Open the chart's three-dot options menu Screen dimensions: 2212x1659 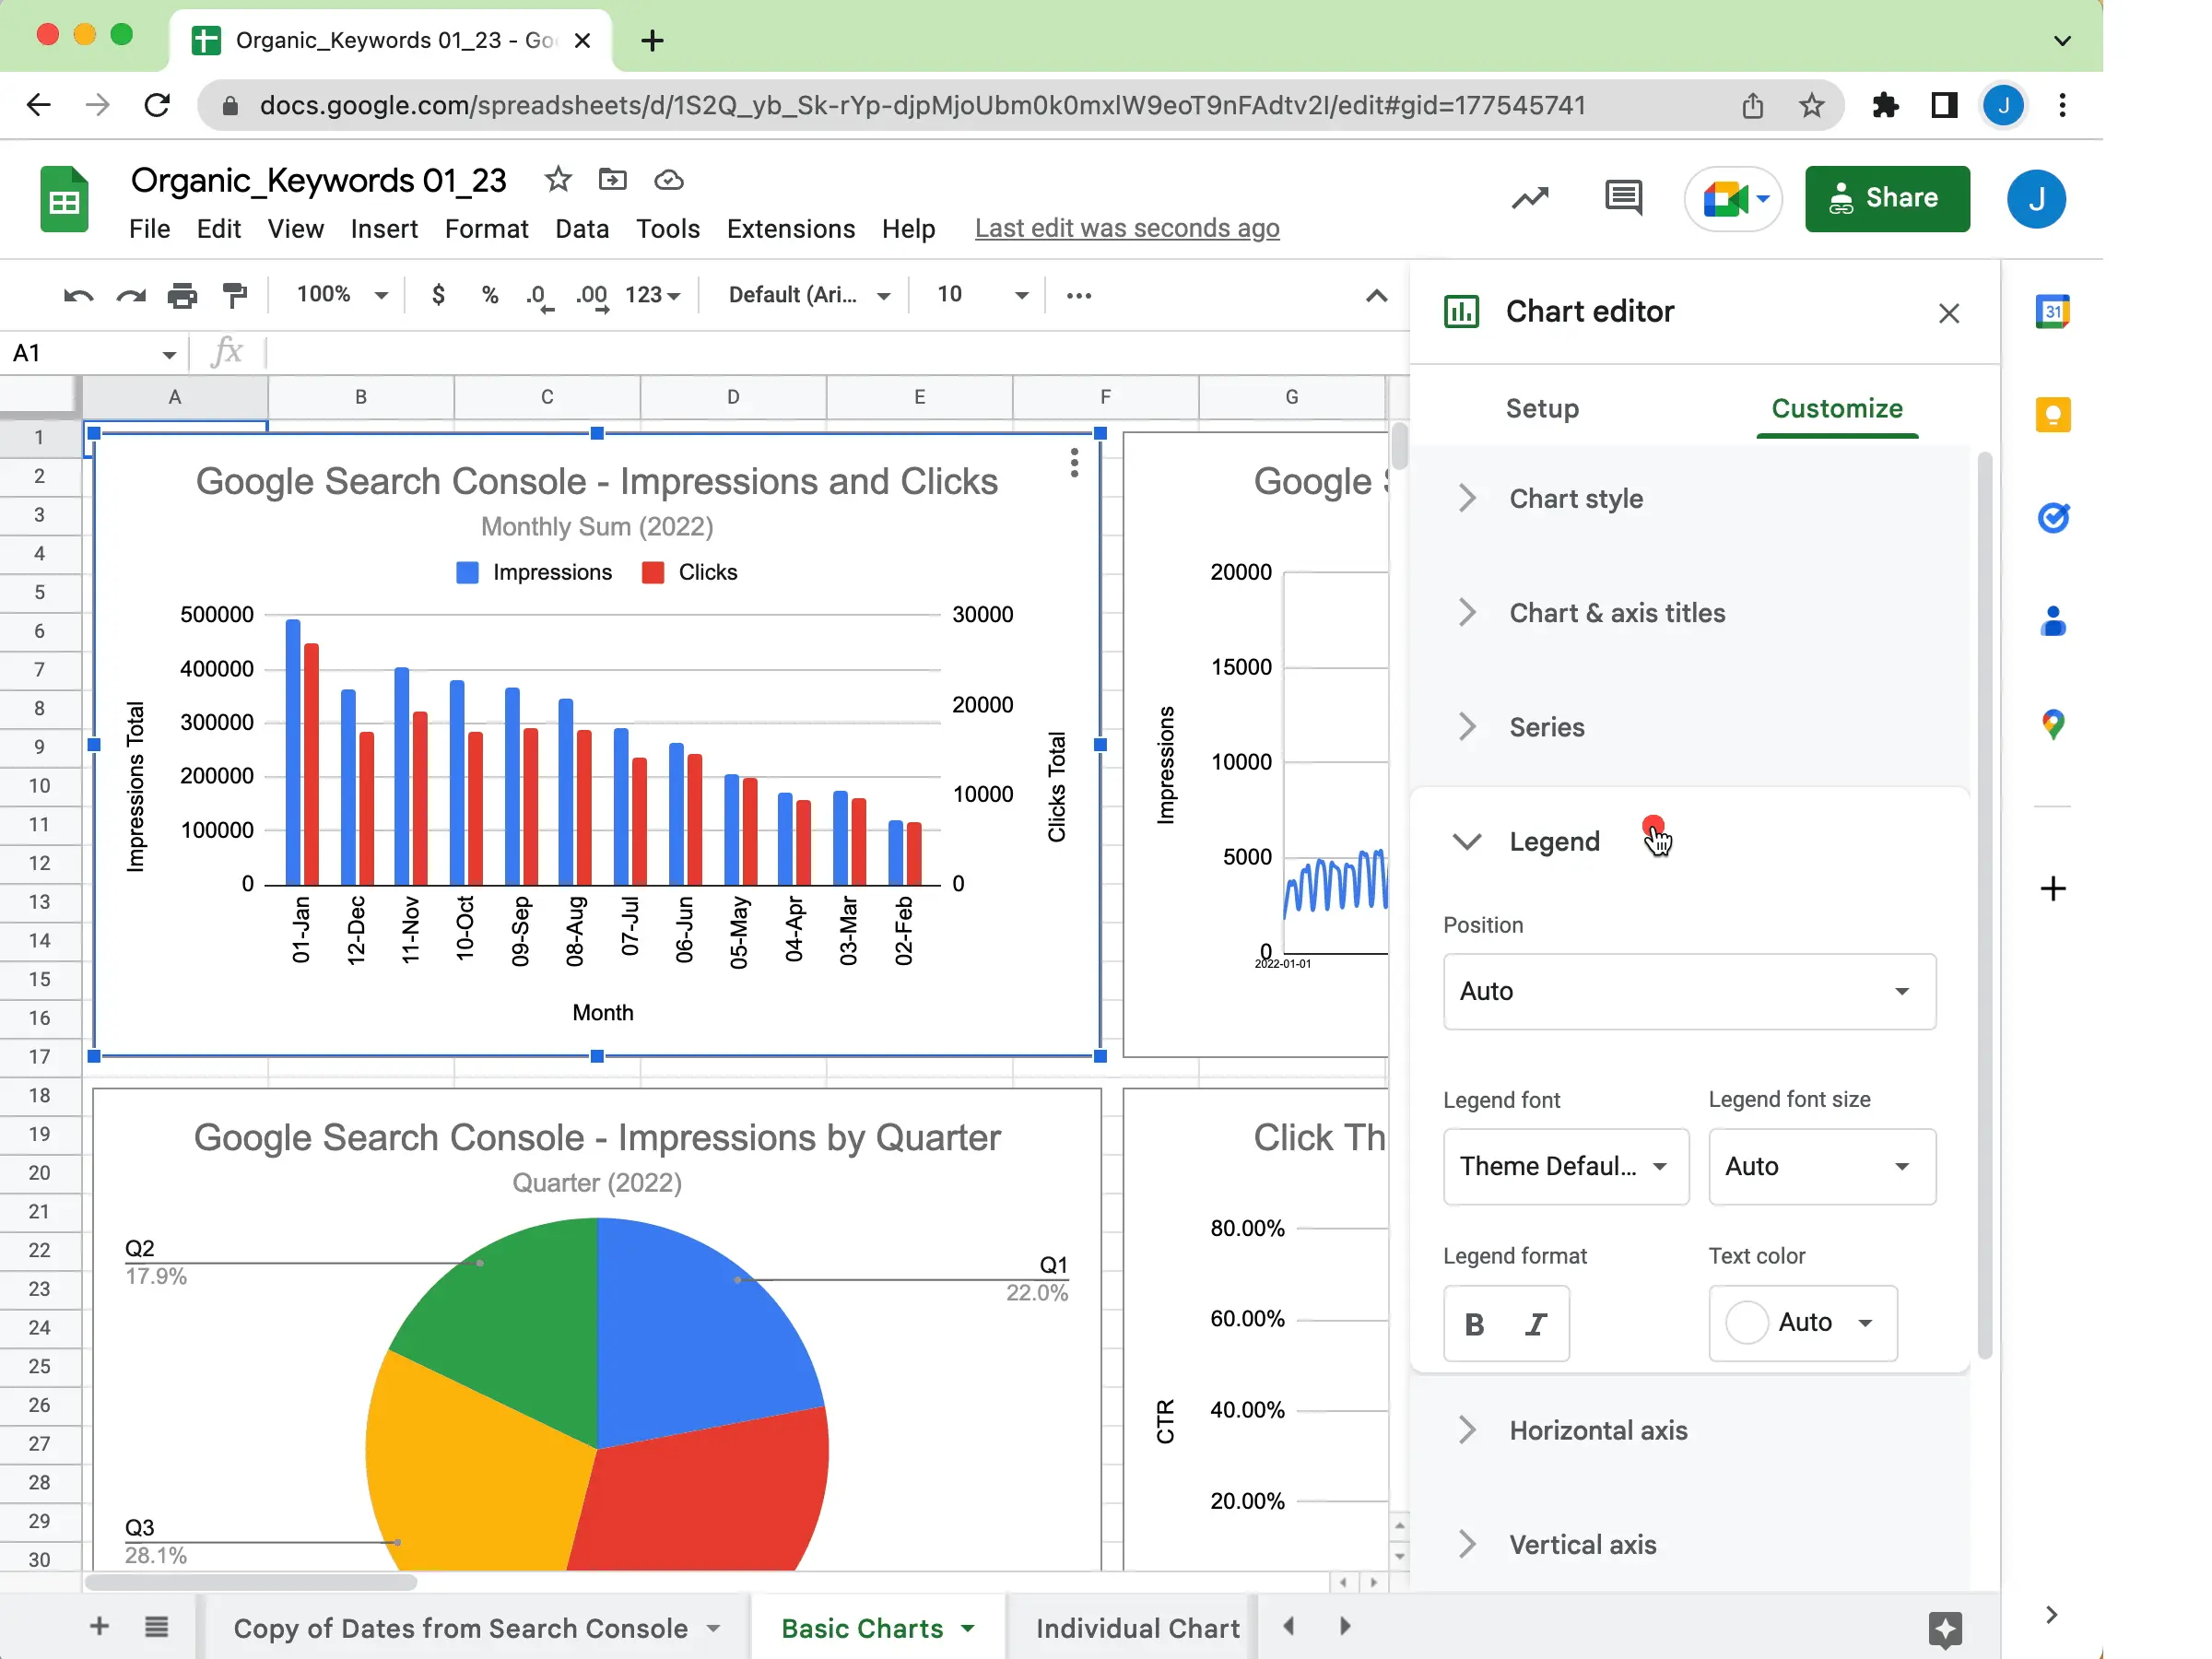(1074, 462)
